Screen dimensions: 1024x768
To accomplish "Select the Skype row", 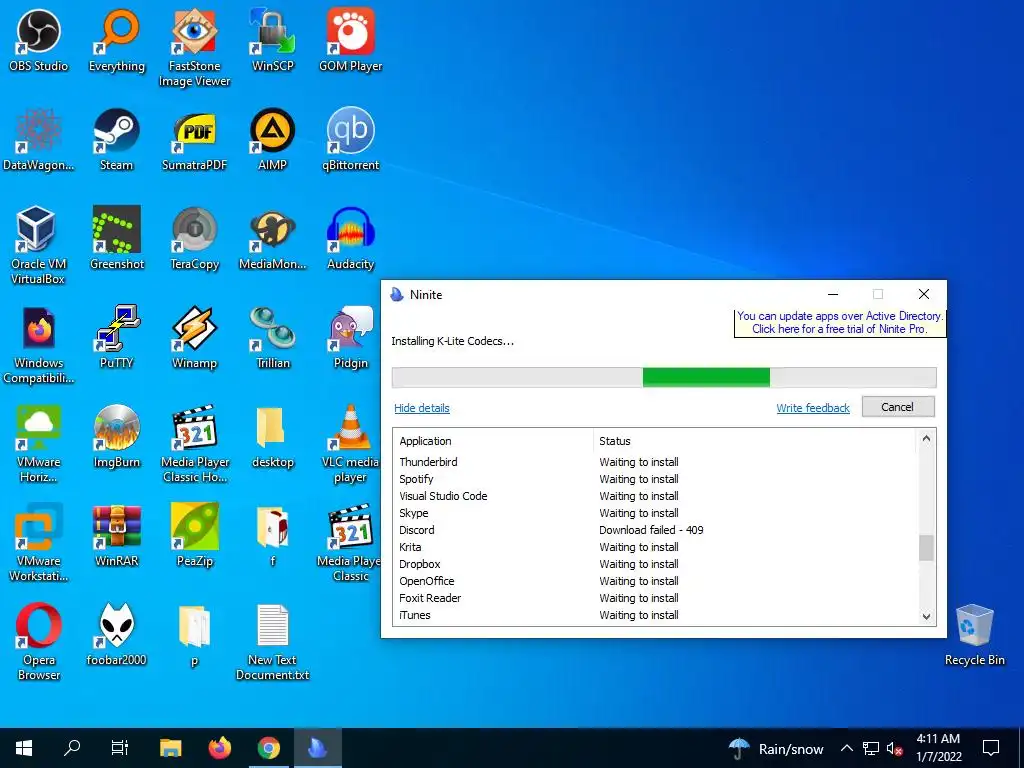I will pos(655,513).
